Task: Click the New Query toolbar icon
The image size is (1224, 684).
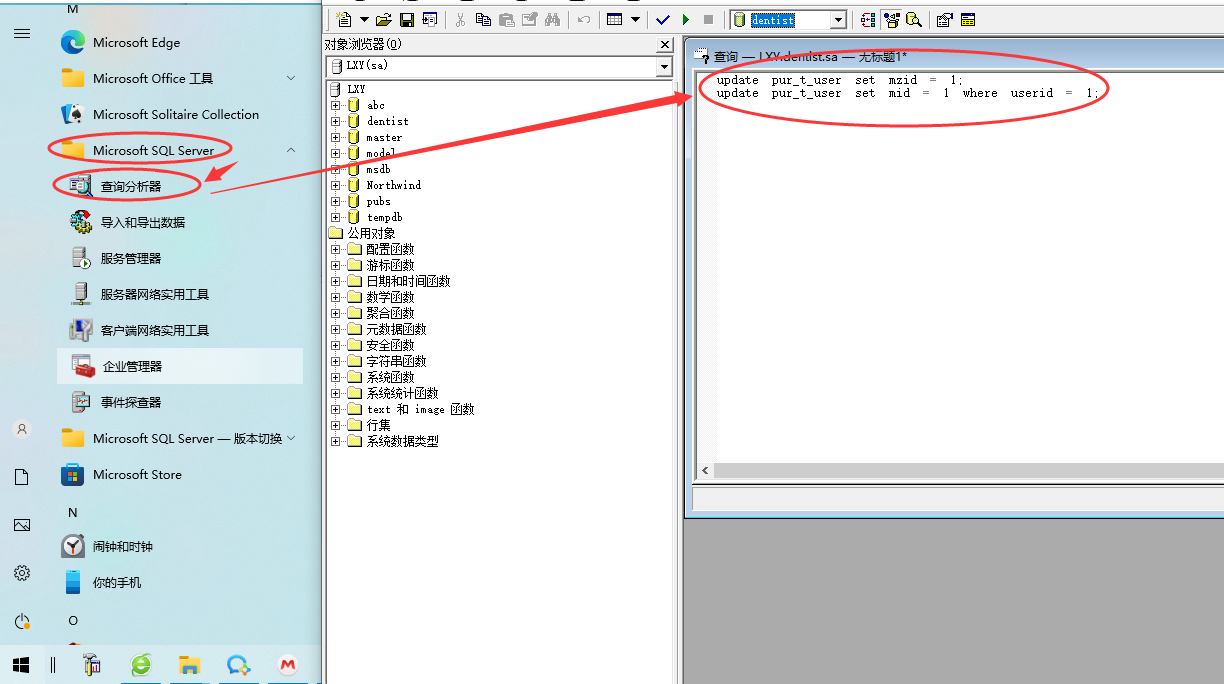Action: 344,20
